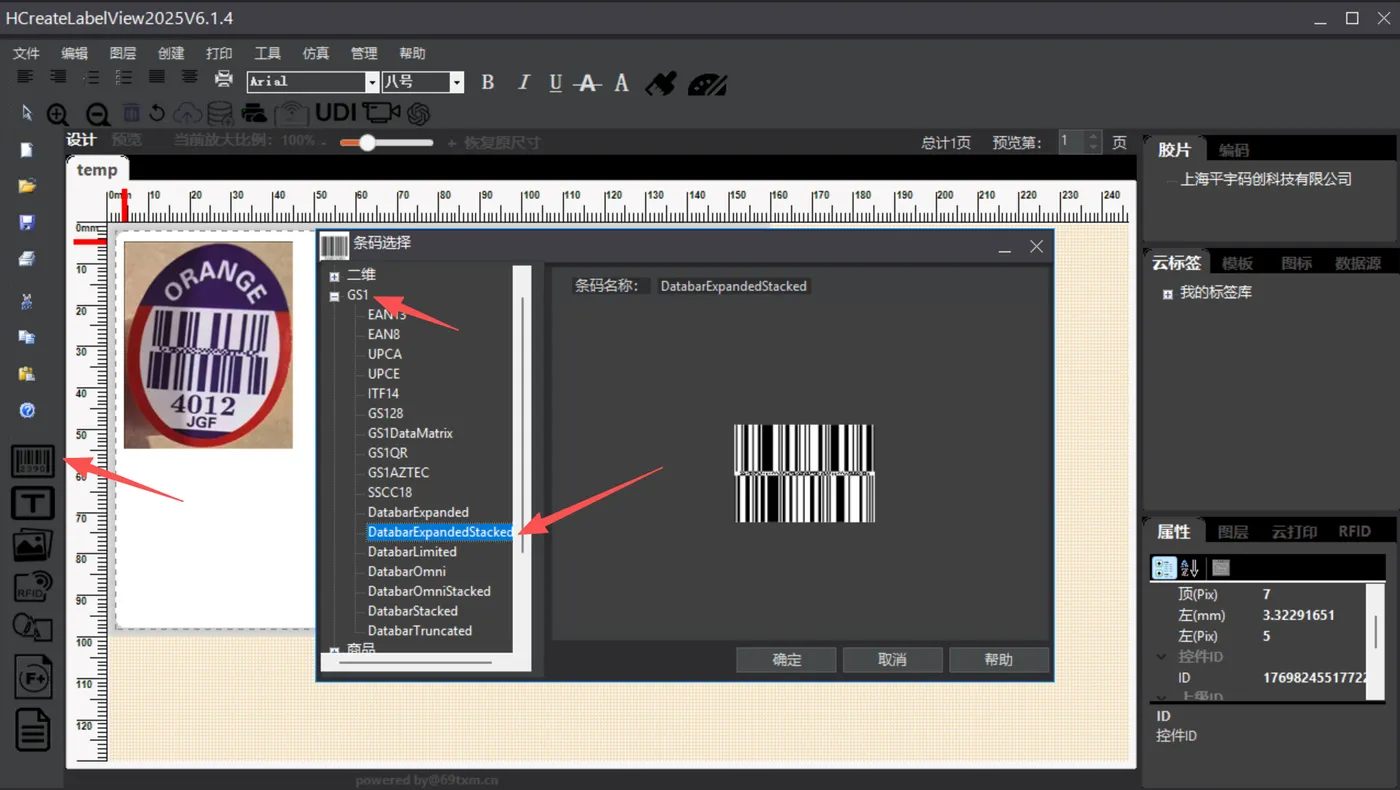1400x790 pixels.
Task: Click the zoom in magnifier icon
Action: point(58,114)
